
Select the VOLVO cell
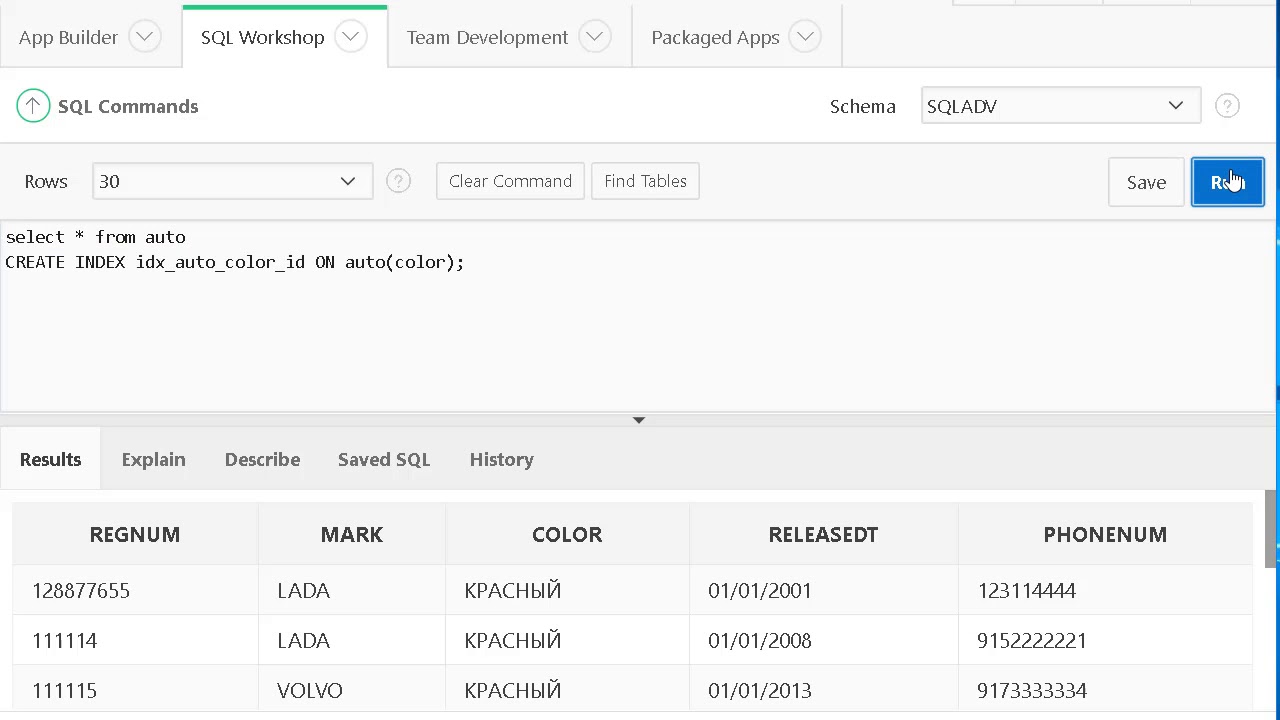point(352,690)
